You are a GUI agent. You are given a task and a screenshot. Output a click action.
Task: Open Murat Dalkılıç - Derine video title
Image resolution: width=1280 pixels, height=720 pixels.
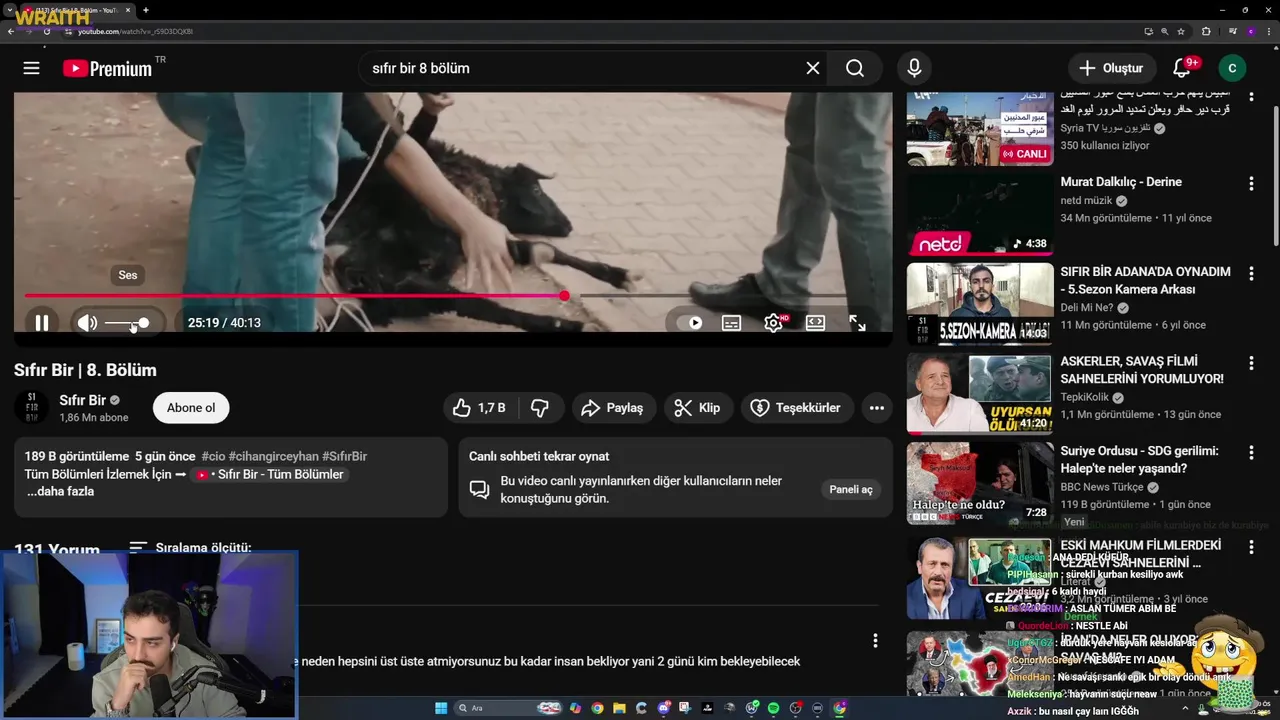tap(1121, 182)
